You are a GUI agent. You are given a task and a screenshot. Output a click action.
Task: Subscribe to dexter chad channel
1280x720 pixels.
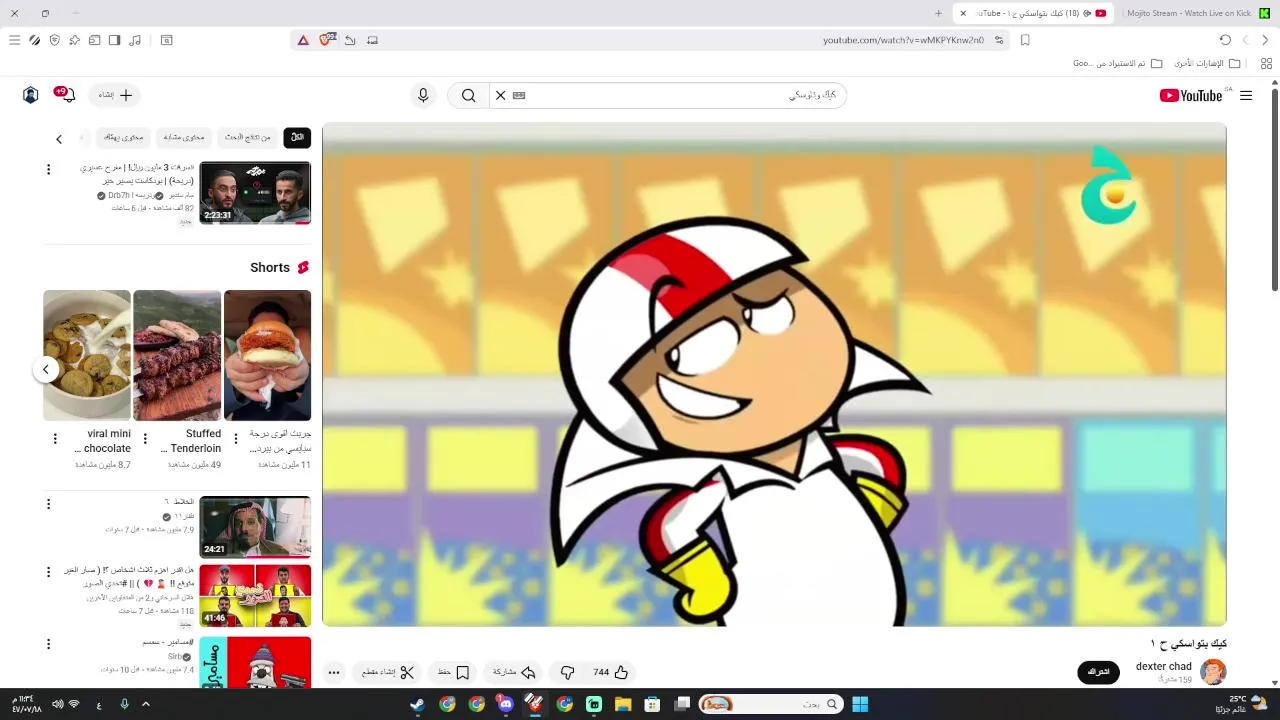coord(1098,672)
